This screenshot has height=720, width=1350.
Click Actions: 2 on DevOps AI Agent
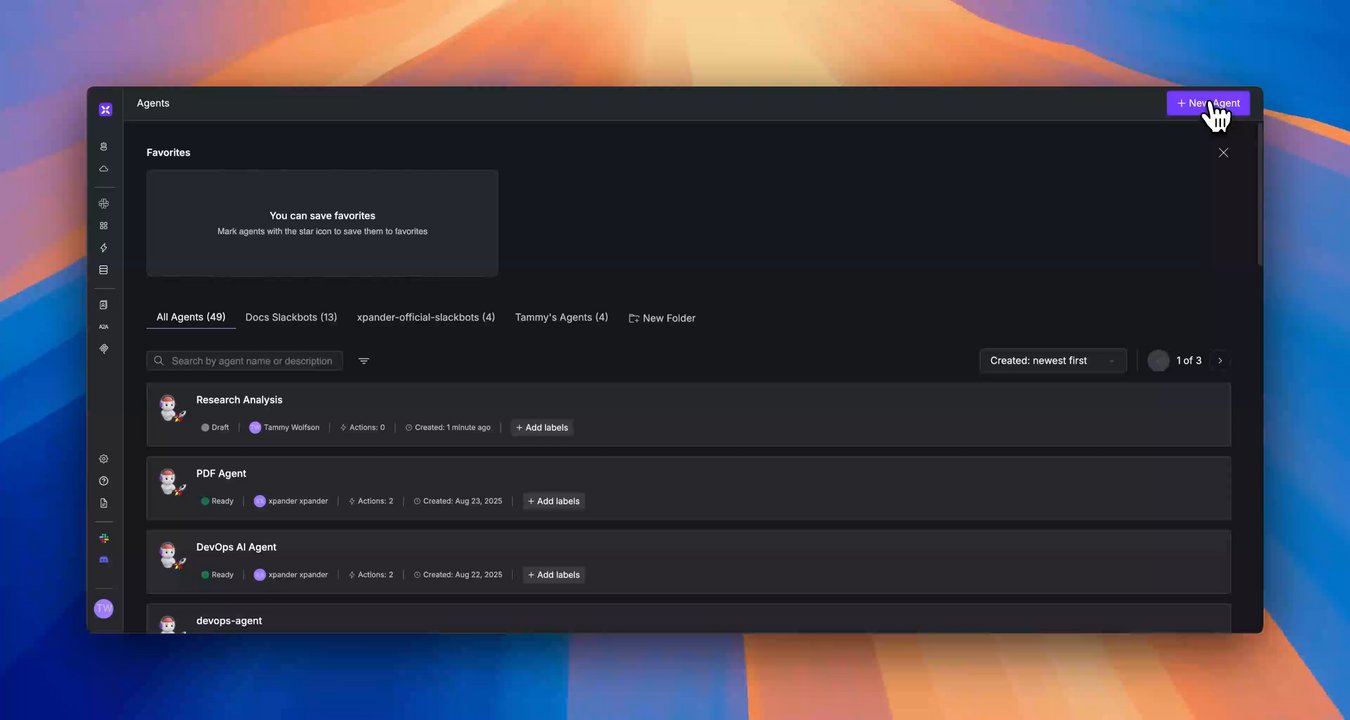click(x=371, y=575)
